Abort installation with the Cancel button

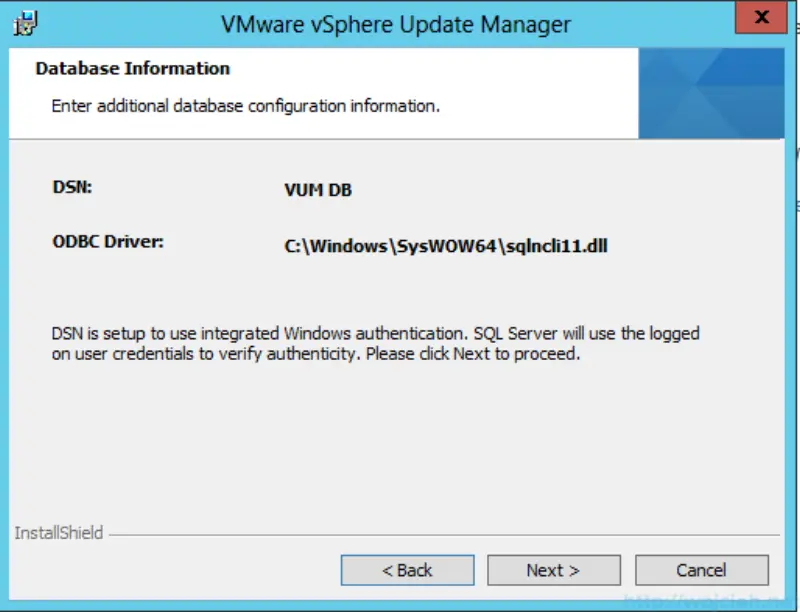pos(701,569)
